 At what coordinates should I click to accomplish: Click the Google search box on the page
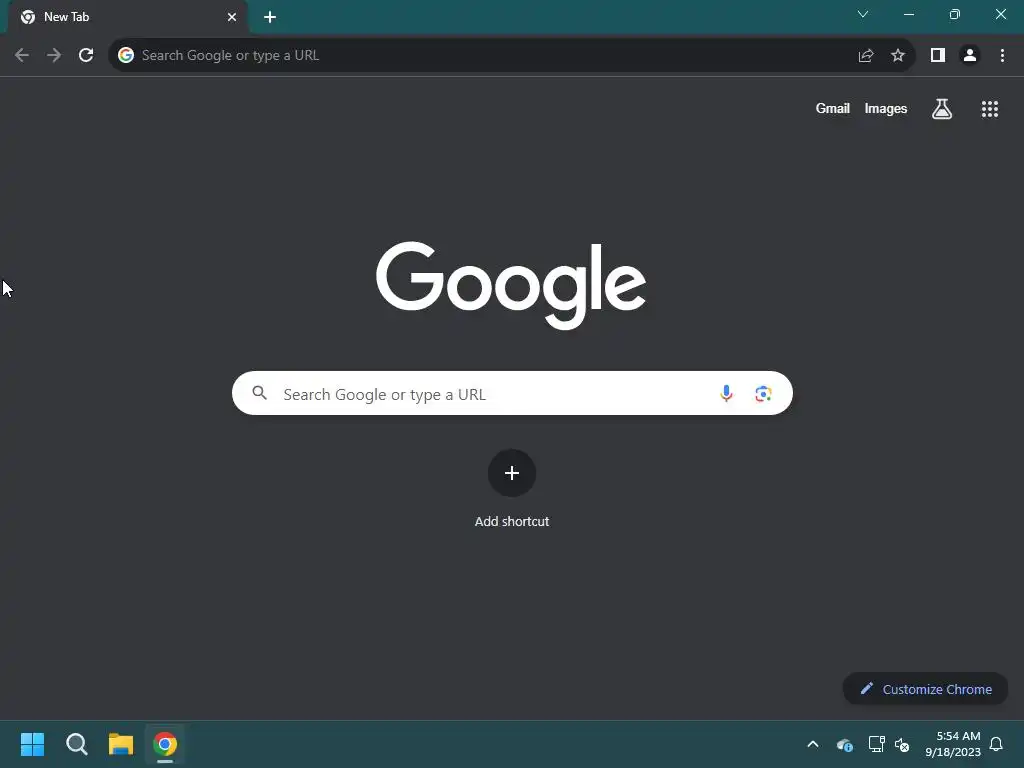pos(512,393)
